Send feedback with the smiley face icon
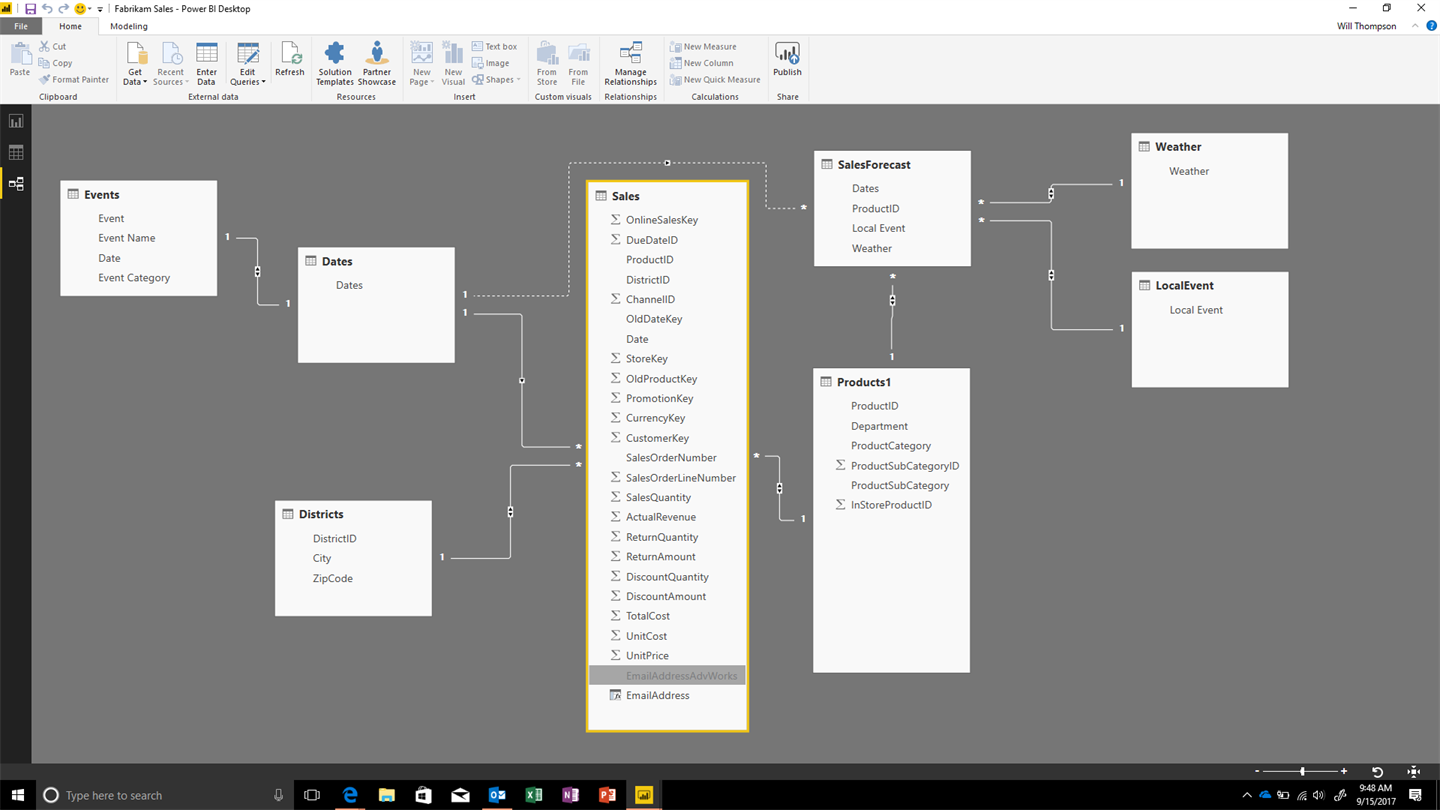Viewport: 1440px width, 810px height. (80, 9)
